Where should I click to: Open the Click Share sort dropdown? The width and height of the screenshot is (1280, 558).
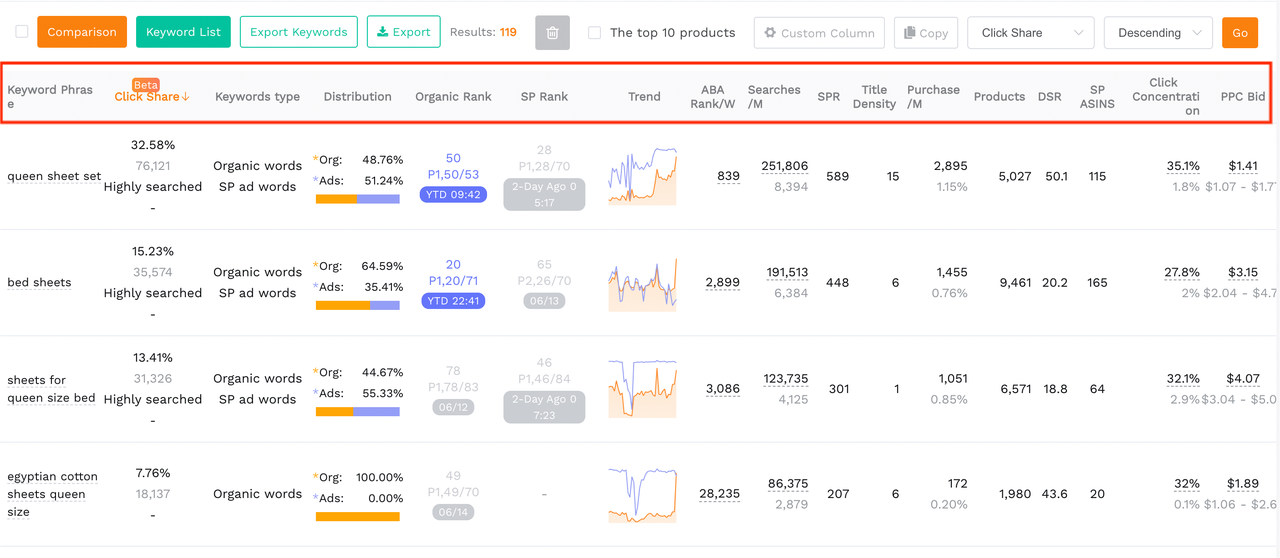click(1031, 33)
